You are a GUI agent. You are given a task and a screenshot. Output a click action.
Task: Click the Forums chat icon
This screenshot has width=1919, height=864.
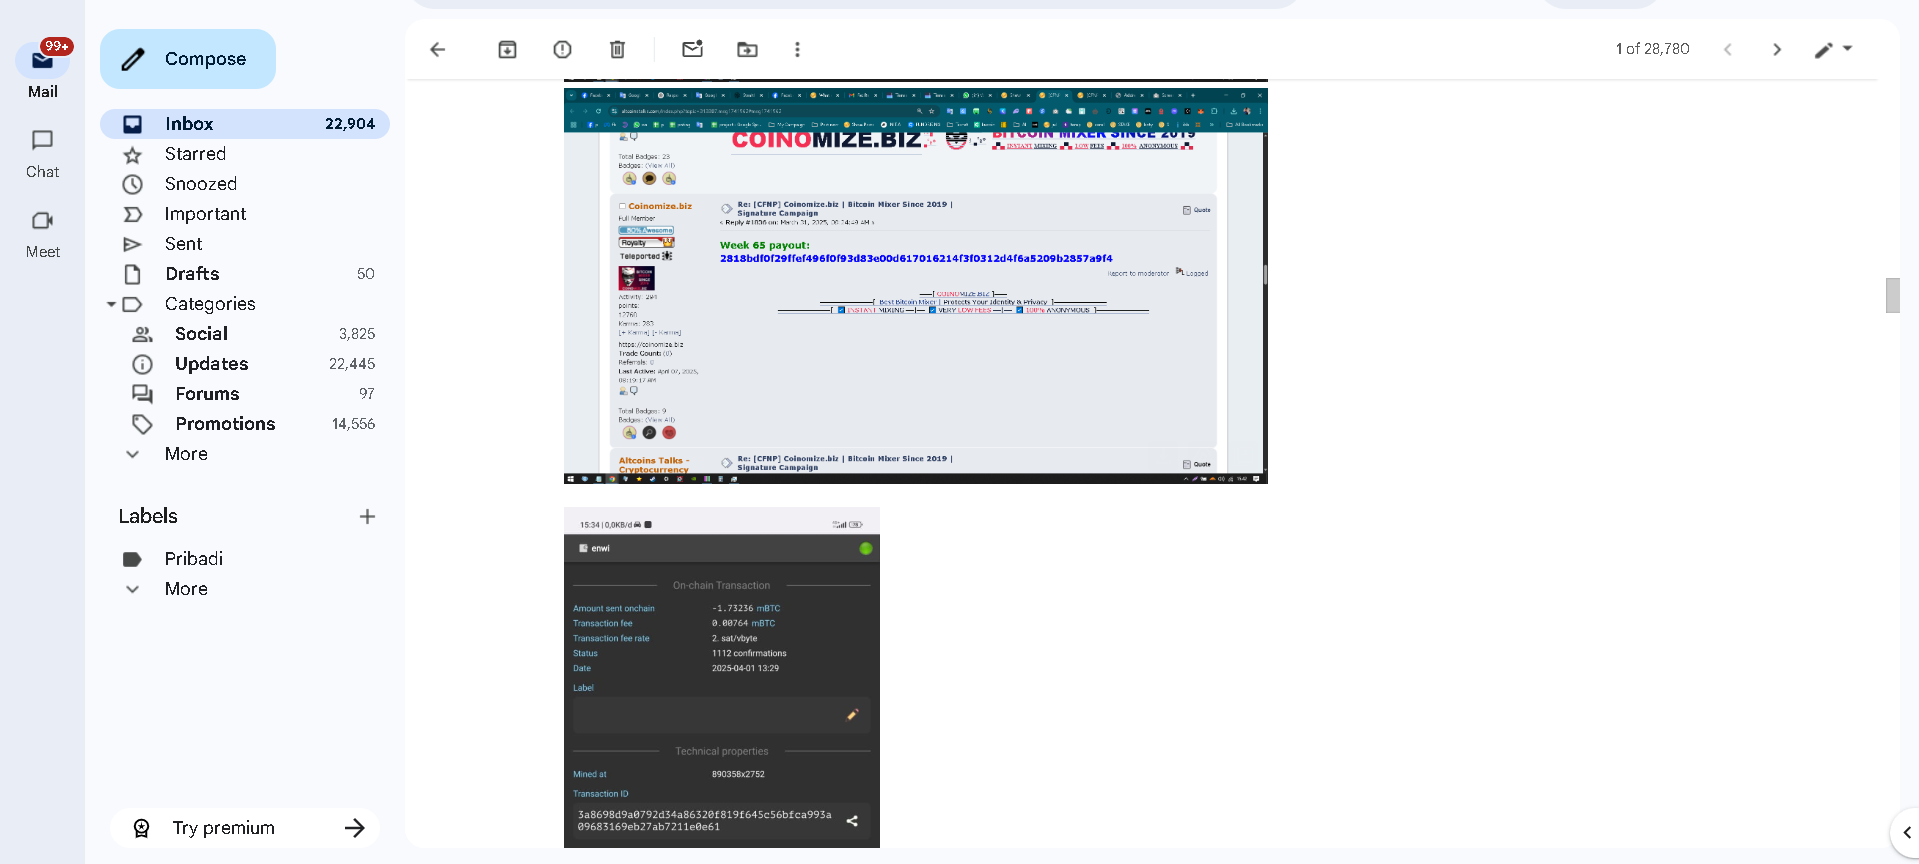coord(142,394)
